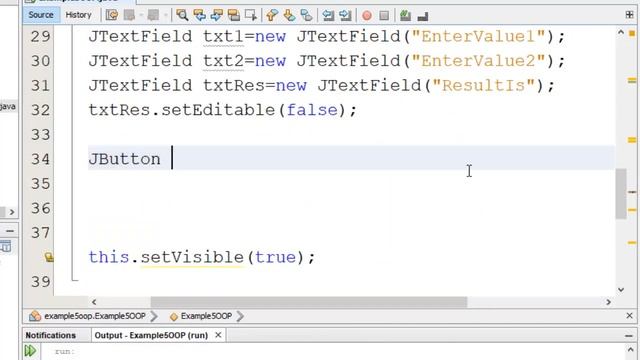Open the hint lightbulb beside setVisible line
Image resolution: width=640 pixels, height=360 pixels.
(49, 257)
